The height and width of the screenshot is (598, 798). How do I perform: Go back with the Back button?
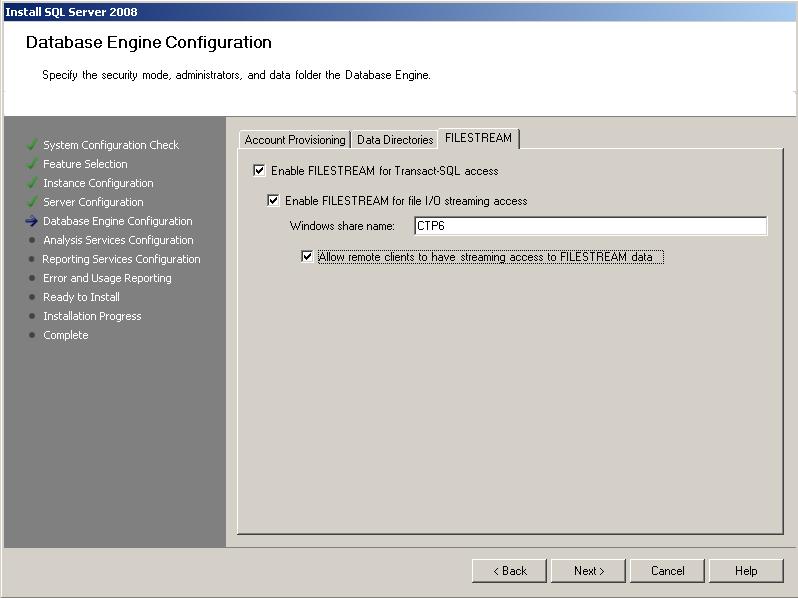tap(509, 571)
